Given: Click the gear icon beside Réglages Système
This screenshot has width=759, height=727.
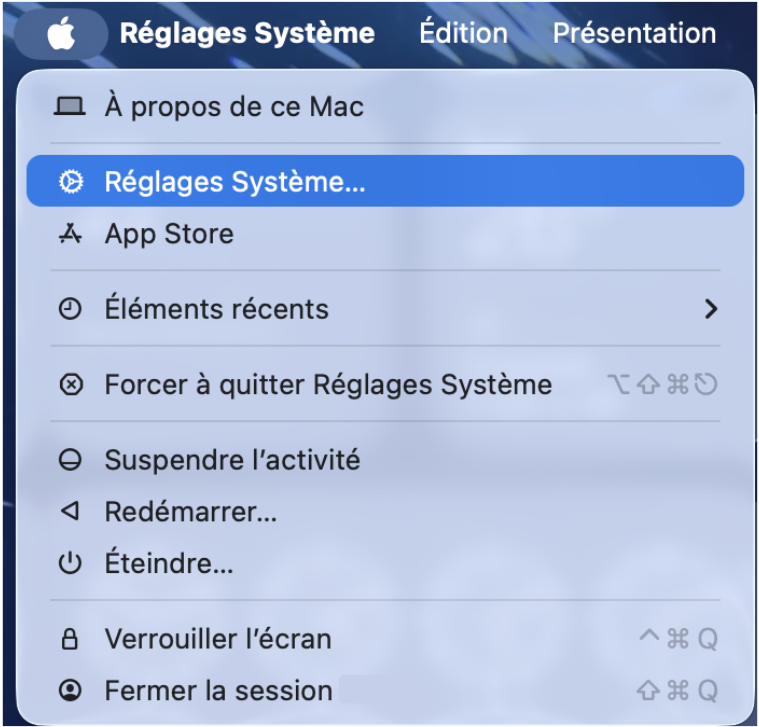Looking at the screenshot, I should coord(69,182).
